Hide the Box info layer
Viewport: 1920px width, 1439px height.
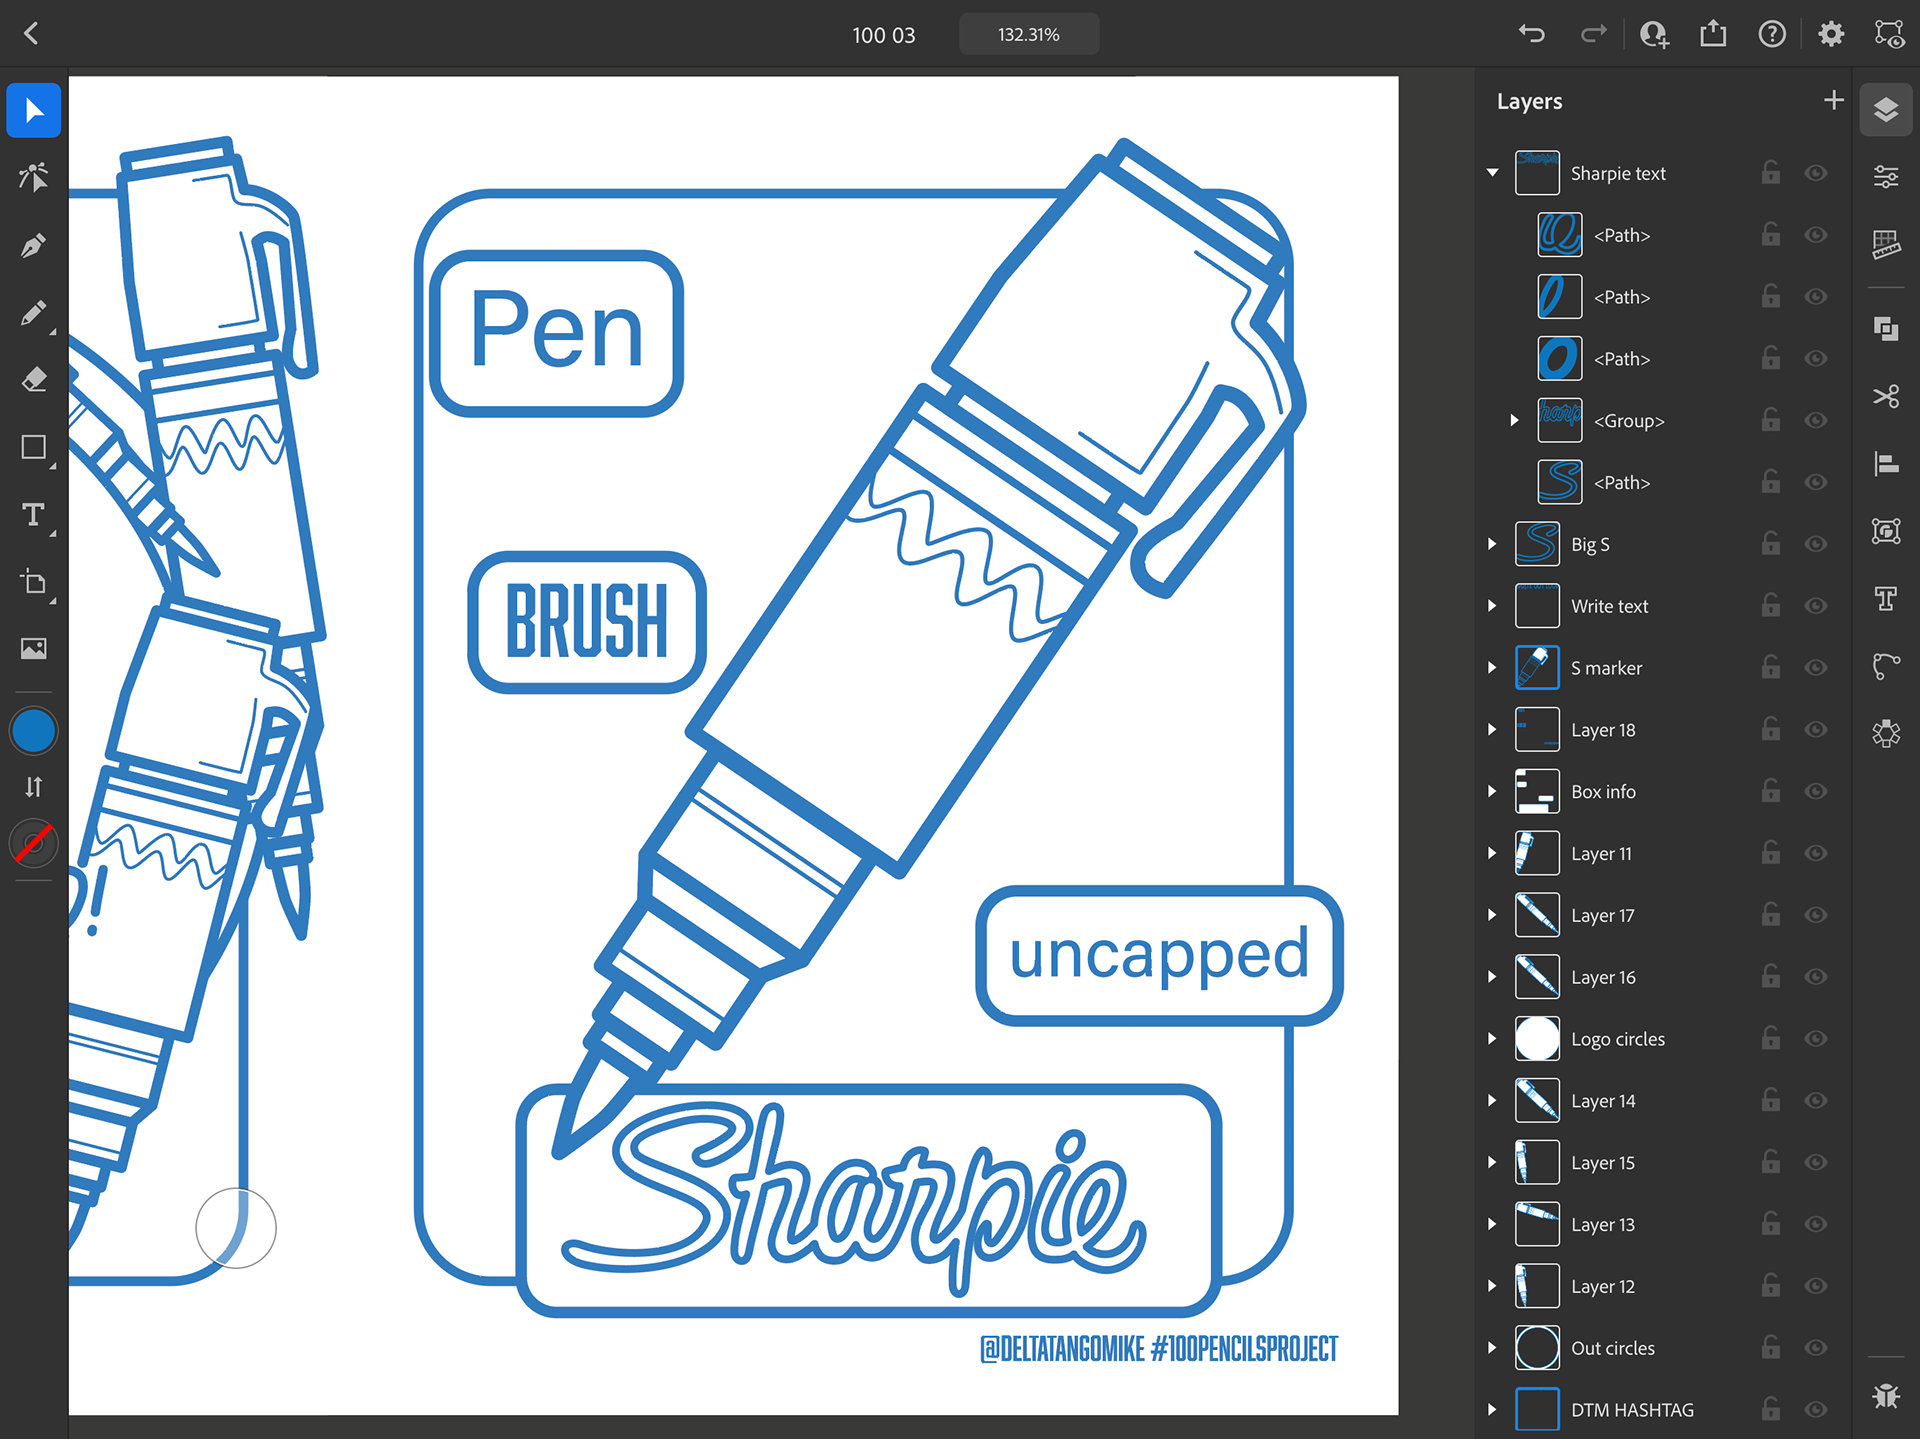1816,791
